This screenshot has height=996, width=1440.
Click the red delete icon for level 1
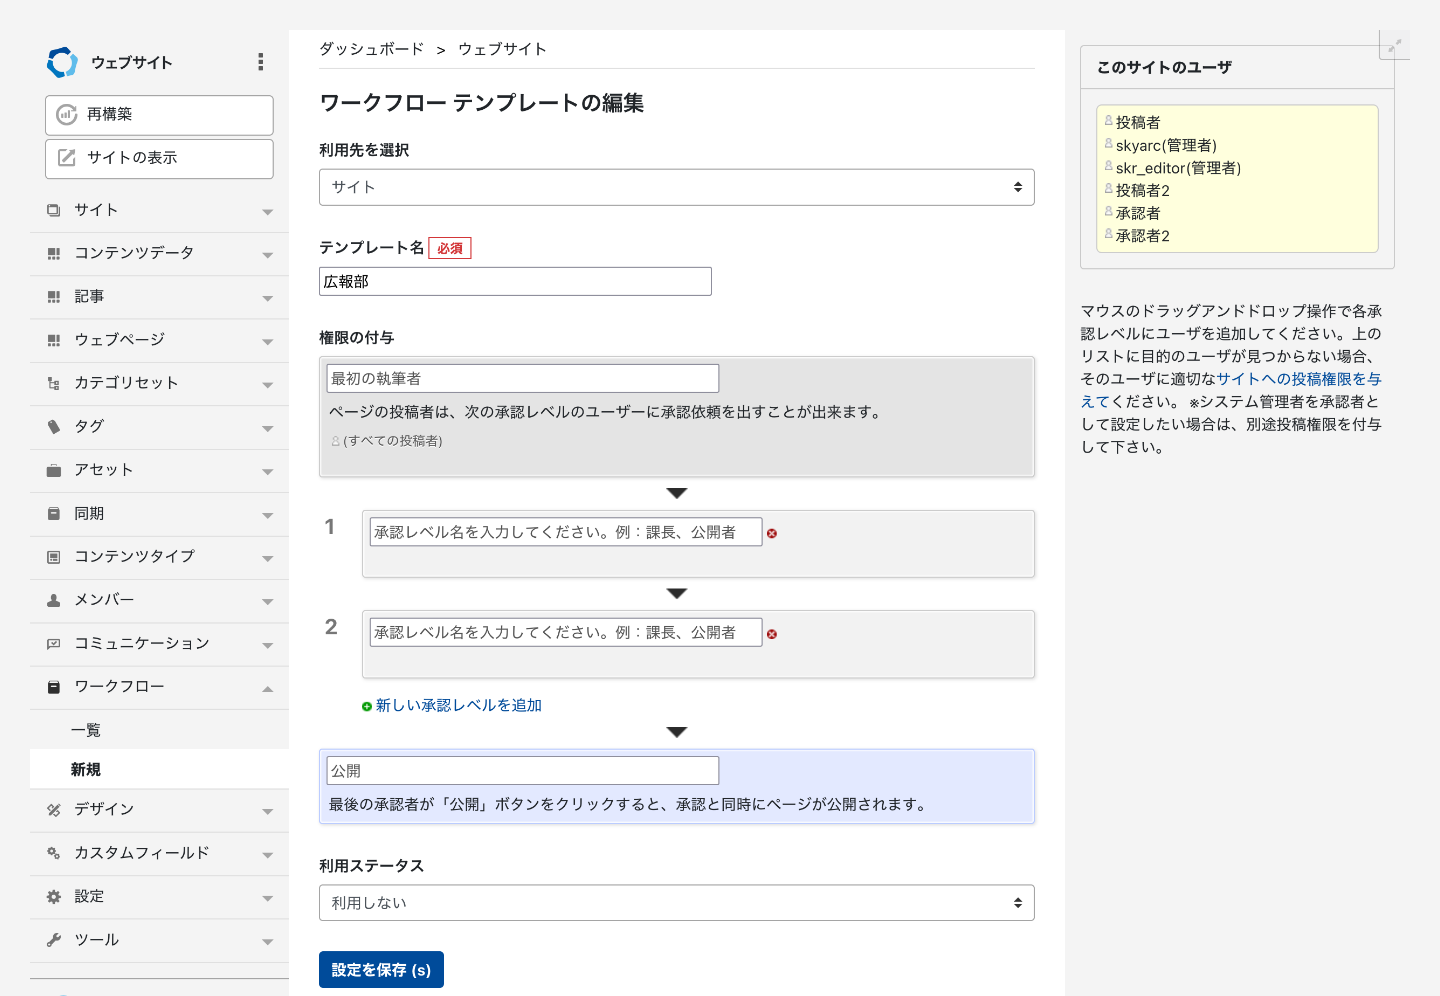pyautogui.click(x=772, y=534)
